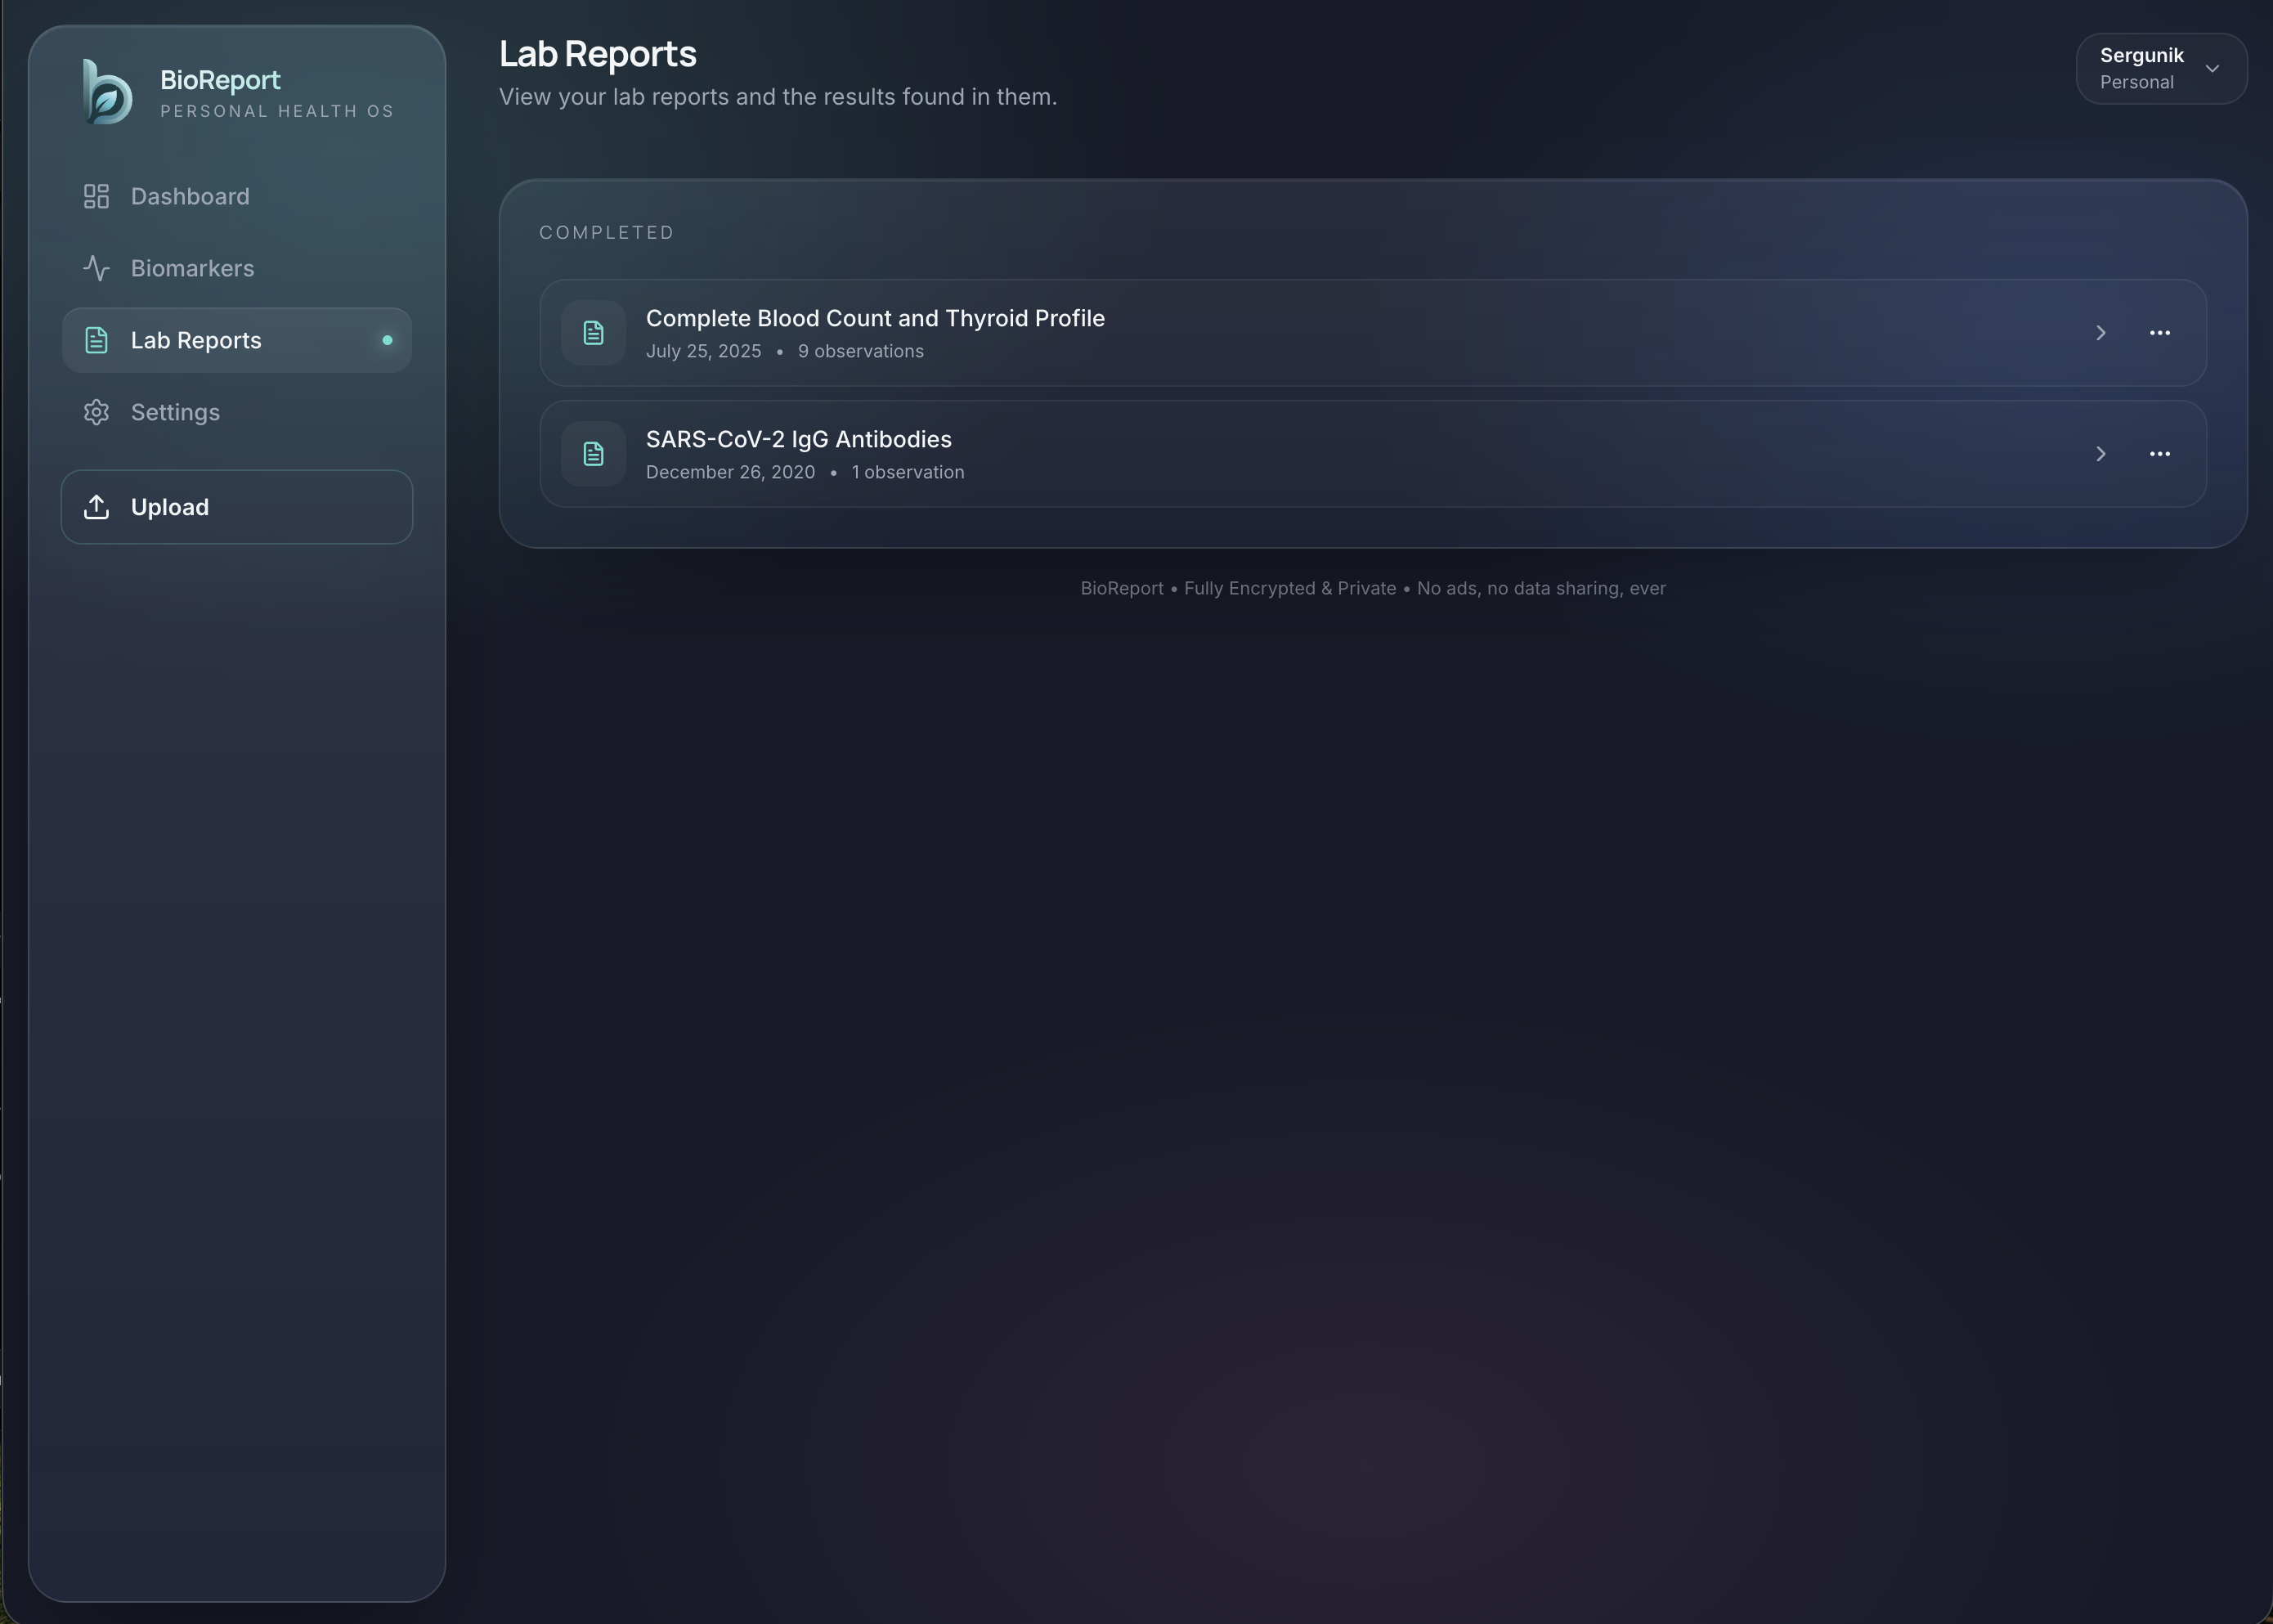
Task: Click the Lab Reports page heading
Action: tap(598, 54)
